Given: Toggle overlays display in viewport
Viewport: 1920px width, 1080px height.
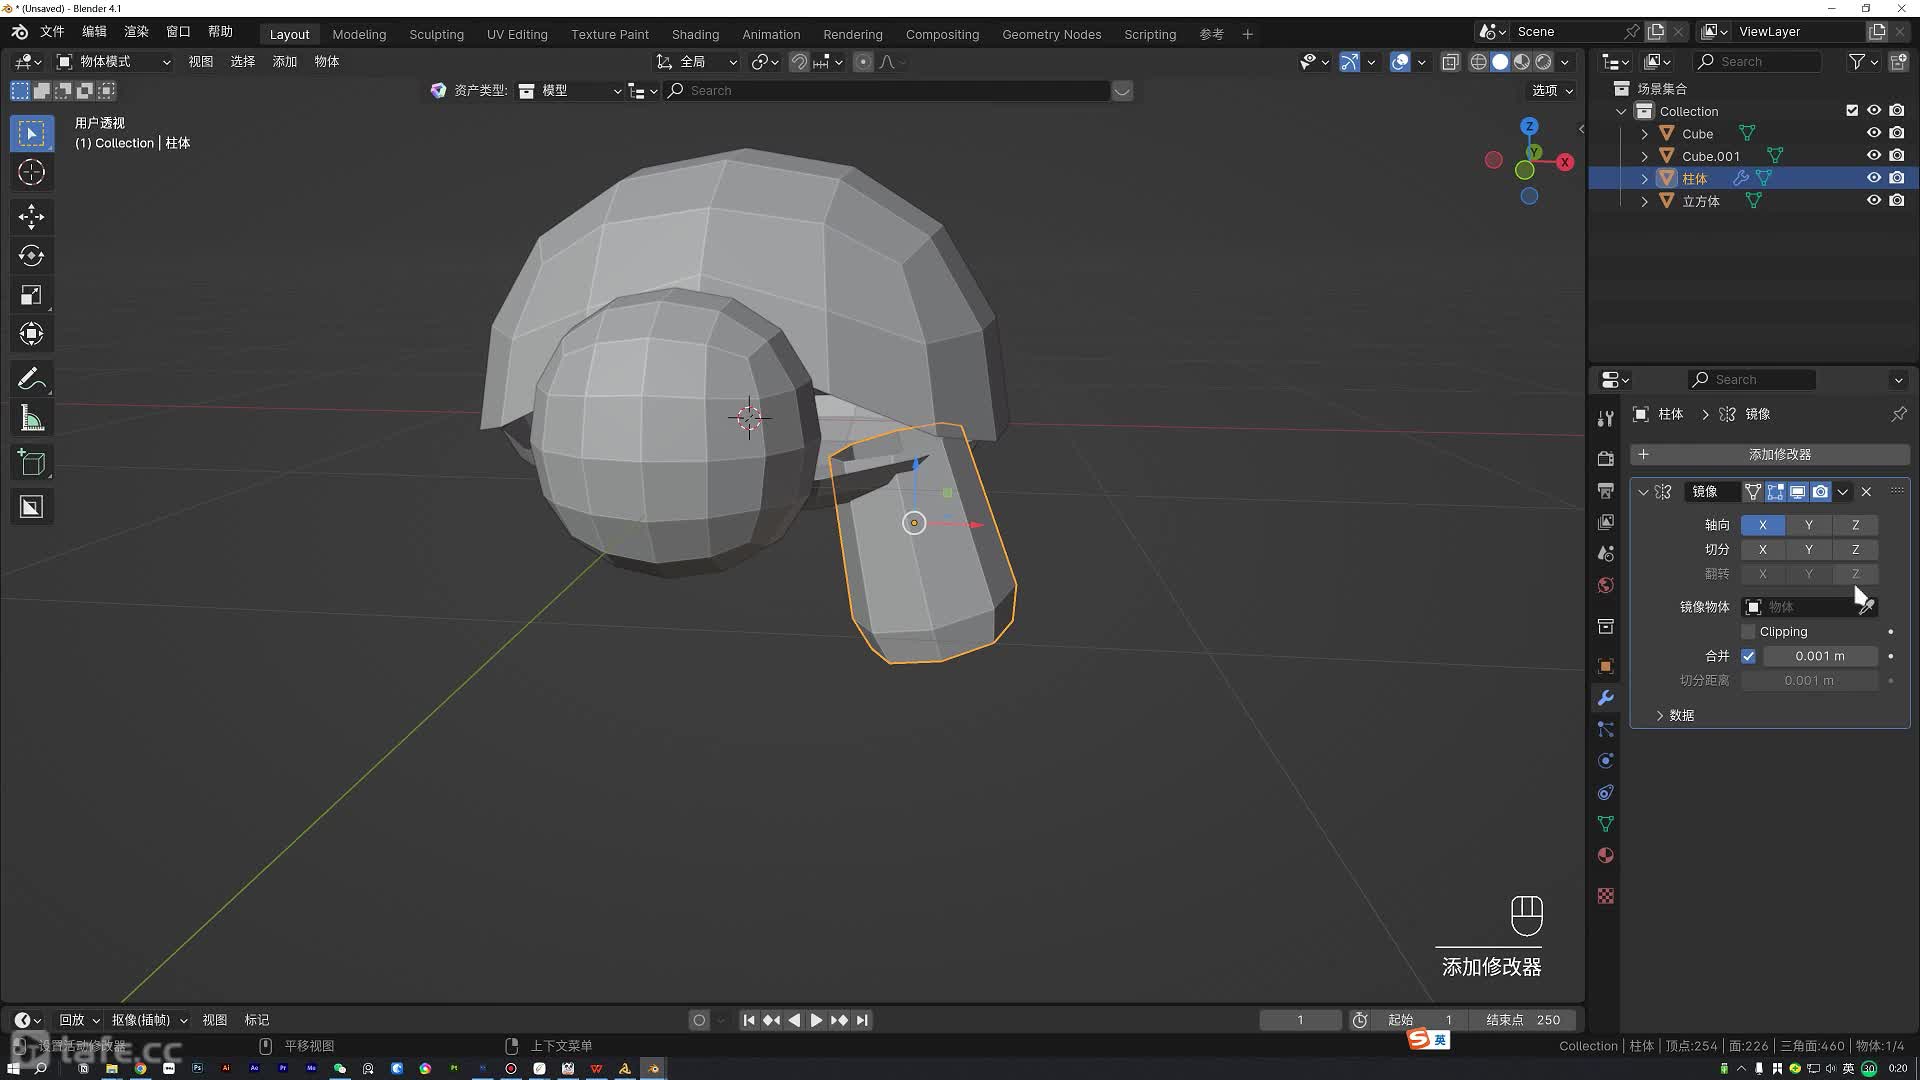Looking at the screenshot, I should [1400, 62].
